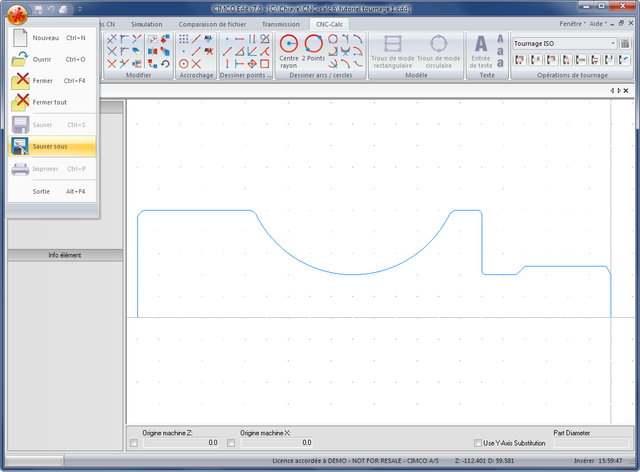Click the last turning operation icon
This screenshot has height=472, width=640.
click(x=624, y=60)
